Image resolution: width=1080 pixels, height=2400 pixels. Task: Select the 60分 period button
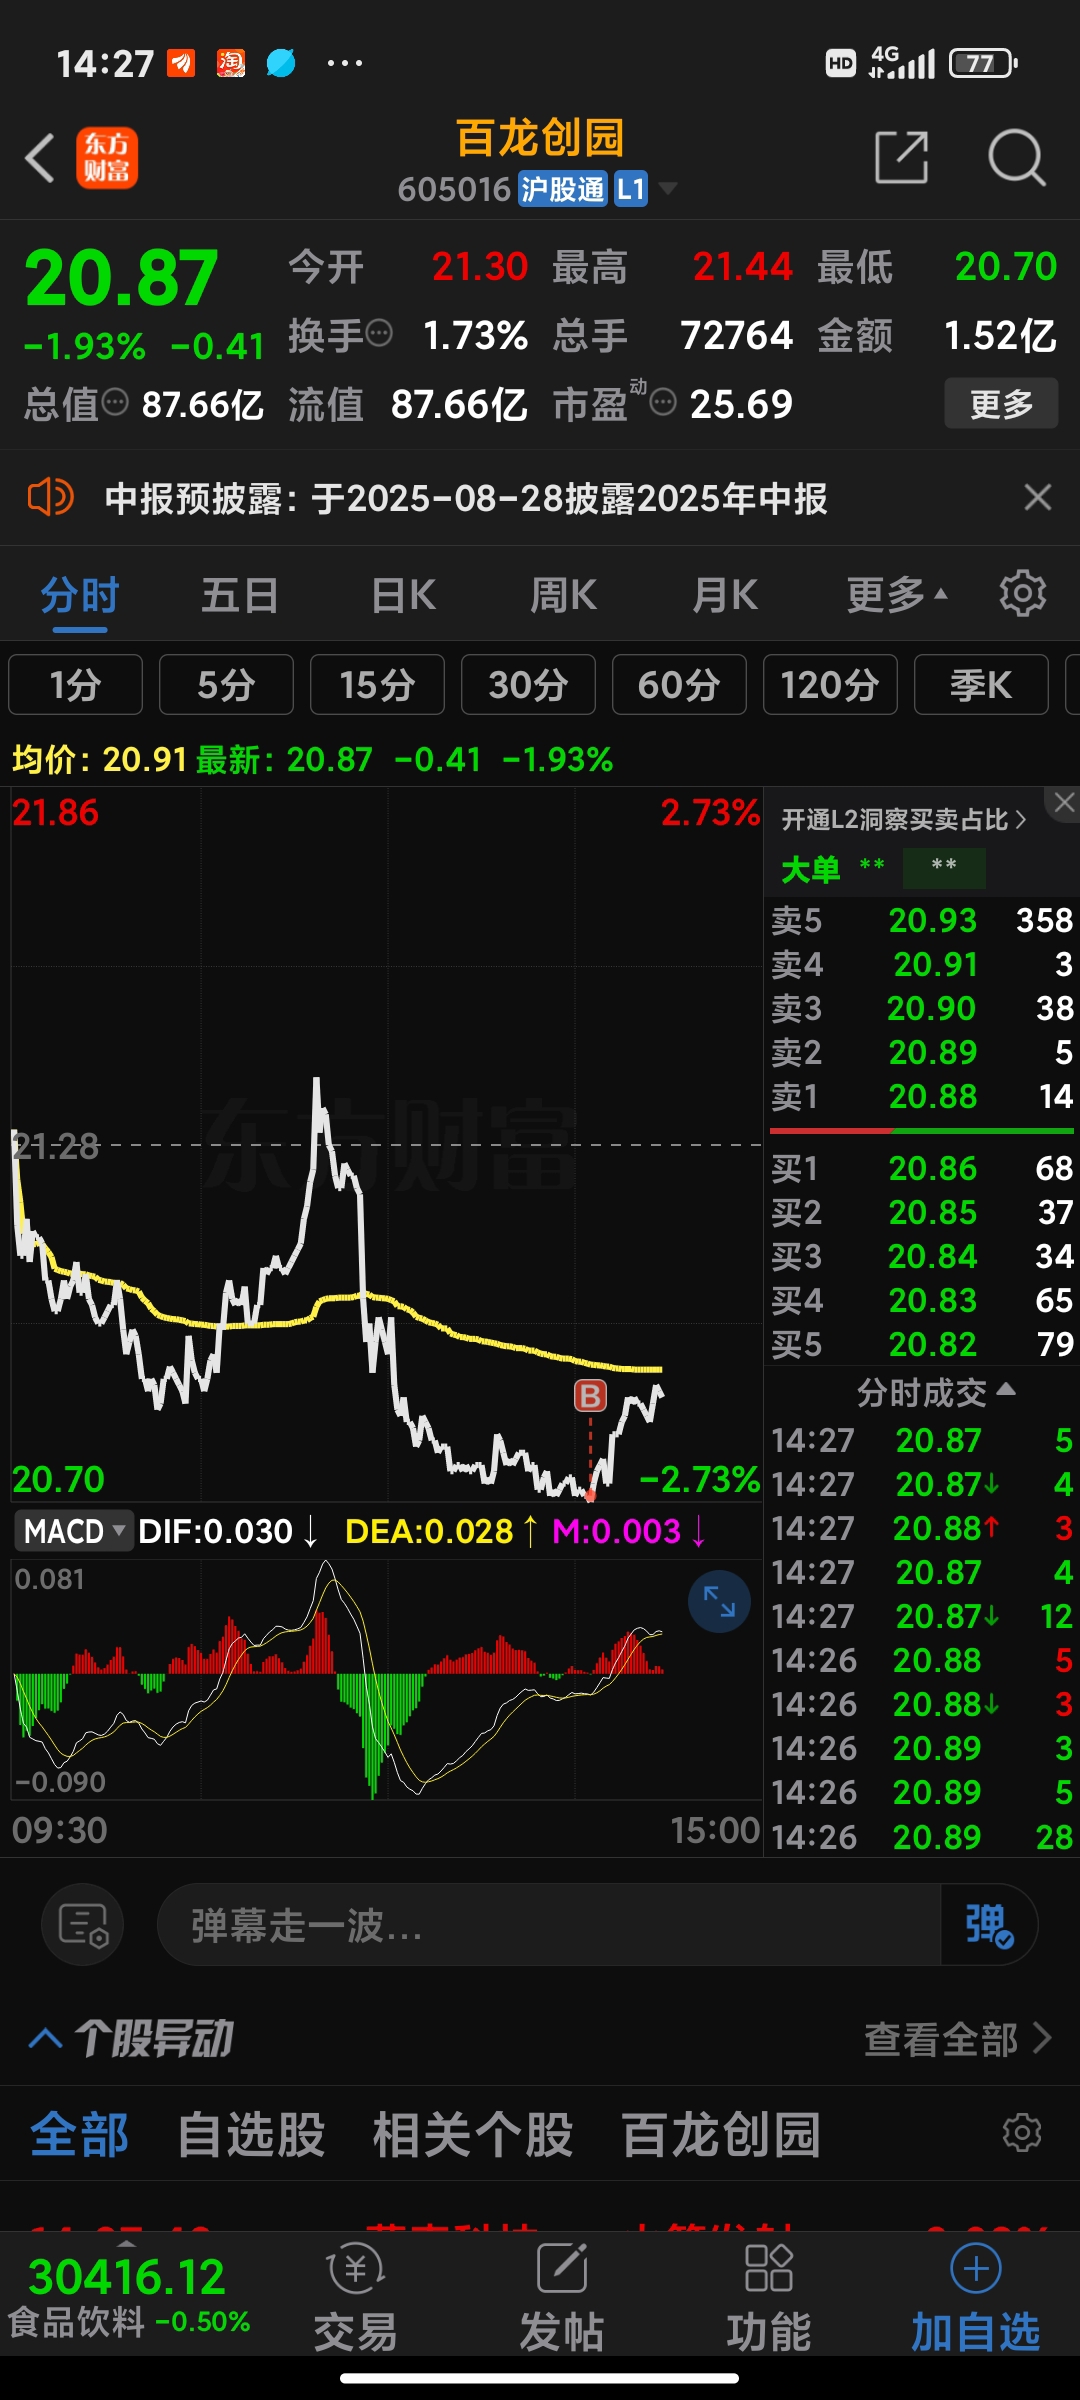click(679, 685)
